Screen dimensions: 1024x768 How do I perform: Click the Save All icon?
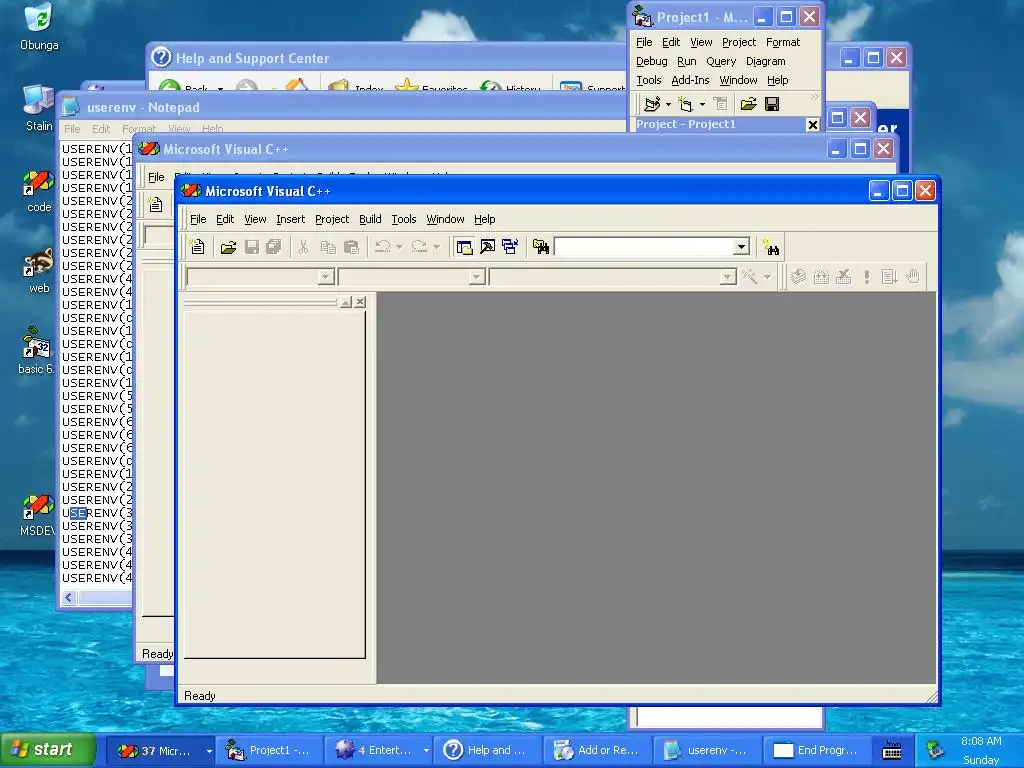[x=274, y=247]
